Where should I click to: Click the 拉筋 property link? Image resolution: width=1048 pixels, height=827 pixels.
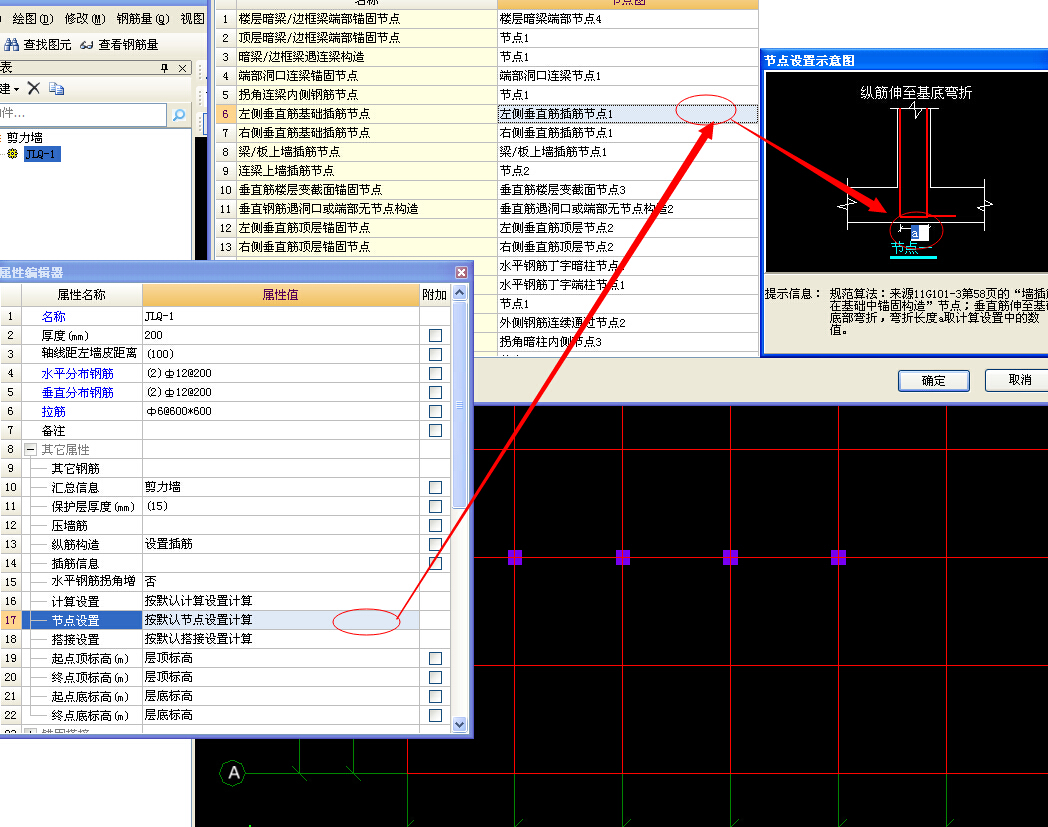coord(53,412)
